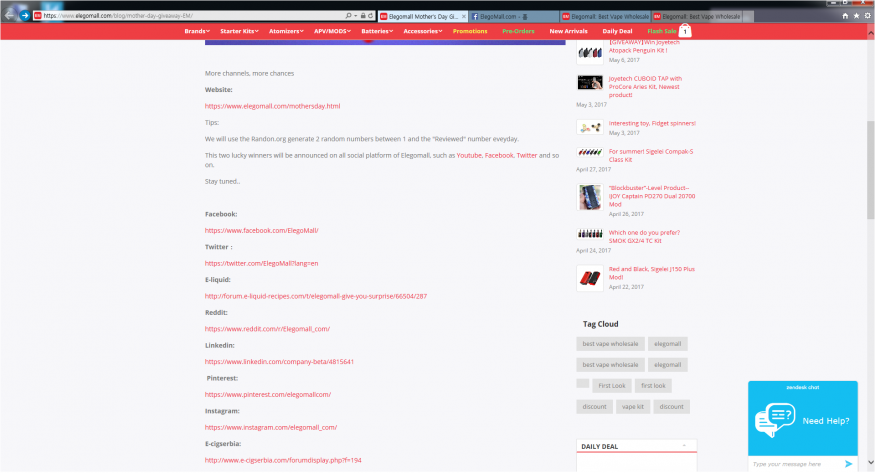Click the Joyetech CUBOID TAP thumbnail
Image resolution: width=875 pixels, height=473 pixels.
590,83
